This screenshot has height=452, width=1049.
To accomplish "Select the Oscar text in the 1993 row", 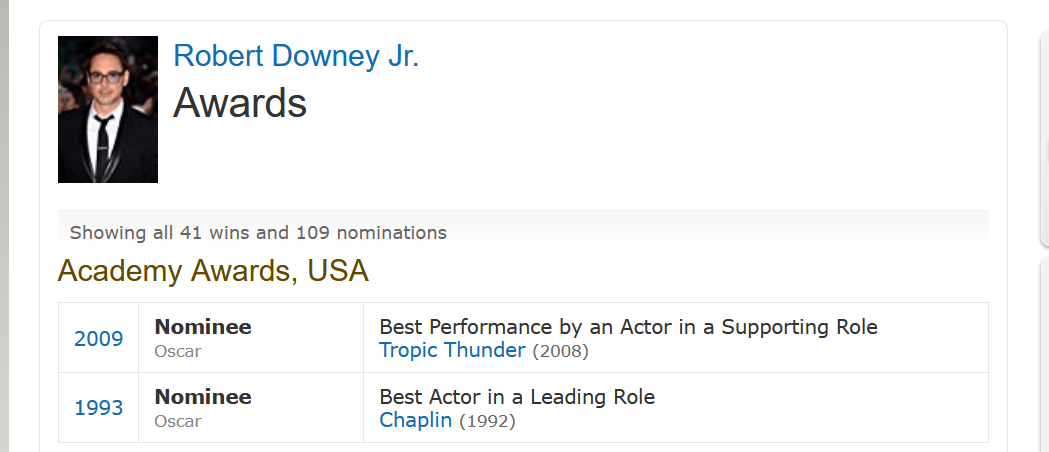I will (178, 421).
